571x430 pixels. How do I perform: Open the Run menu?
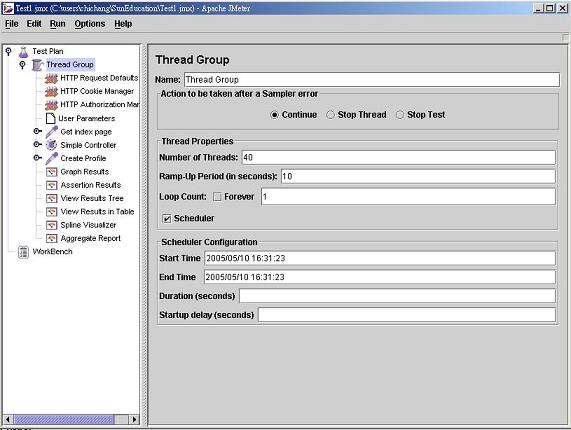pos(58,24)
